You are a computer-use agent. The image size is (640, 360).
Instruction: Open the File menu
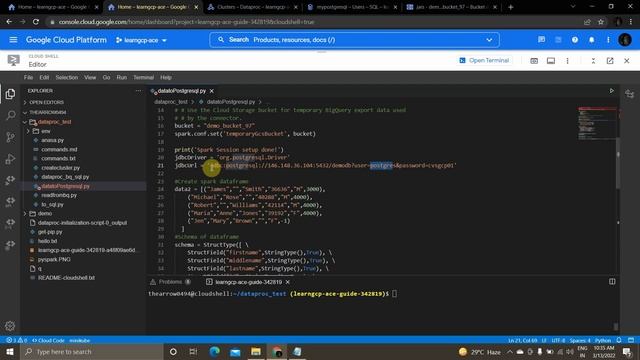pos(28,77)
